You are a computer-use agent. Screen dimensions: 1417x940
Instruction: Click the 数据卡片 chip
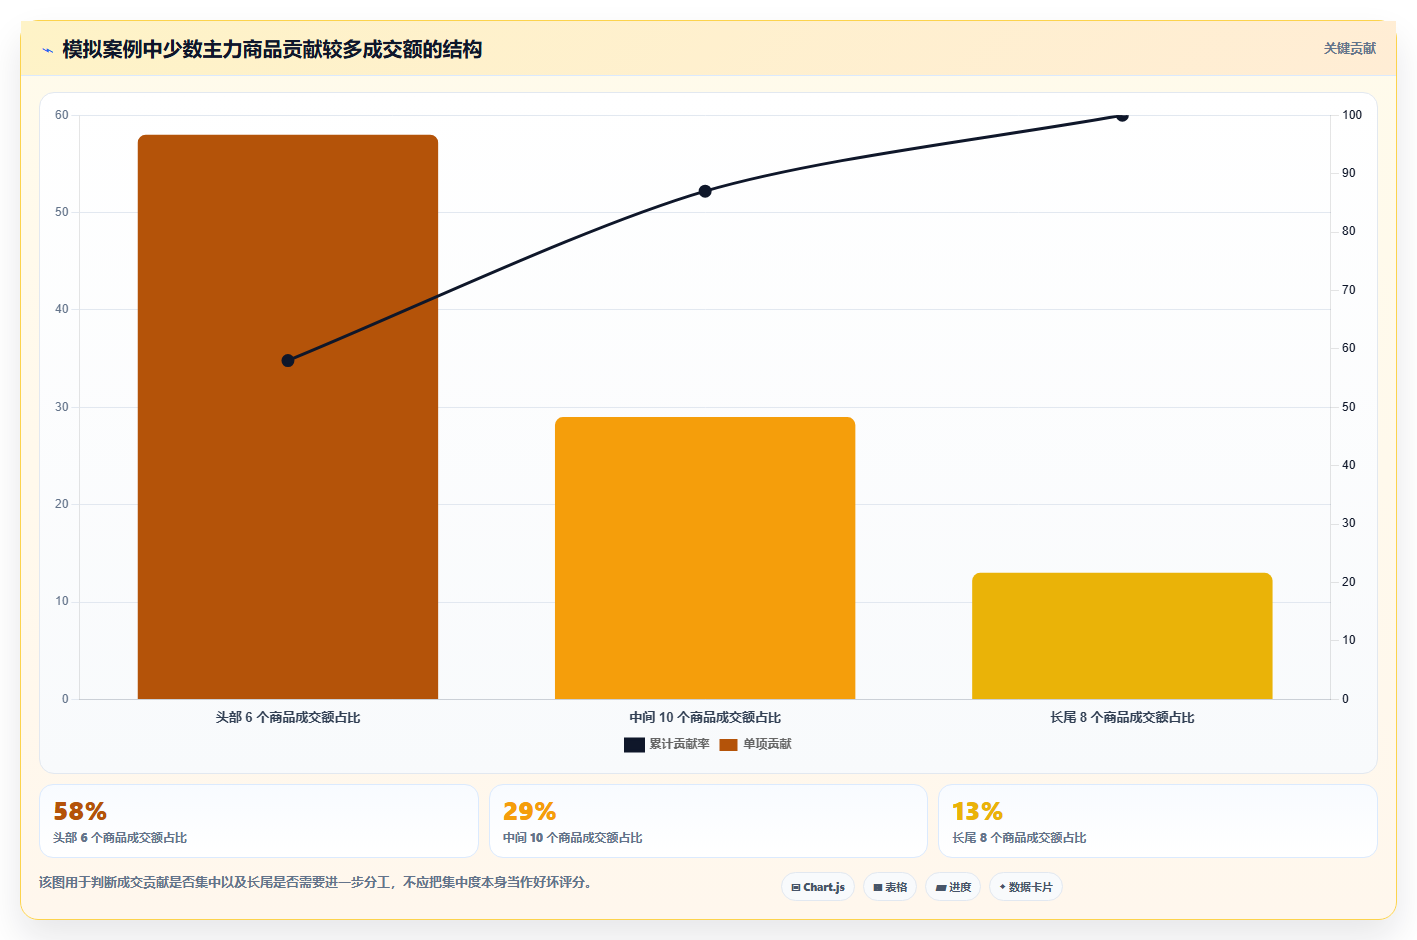tap(1026, 887)
